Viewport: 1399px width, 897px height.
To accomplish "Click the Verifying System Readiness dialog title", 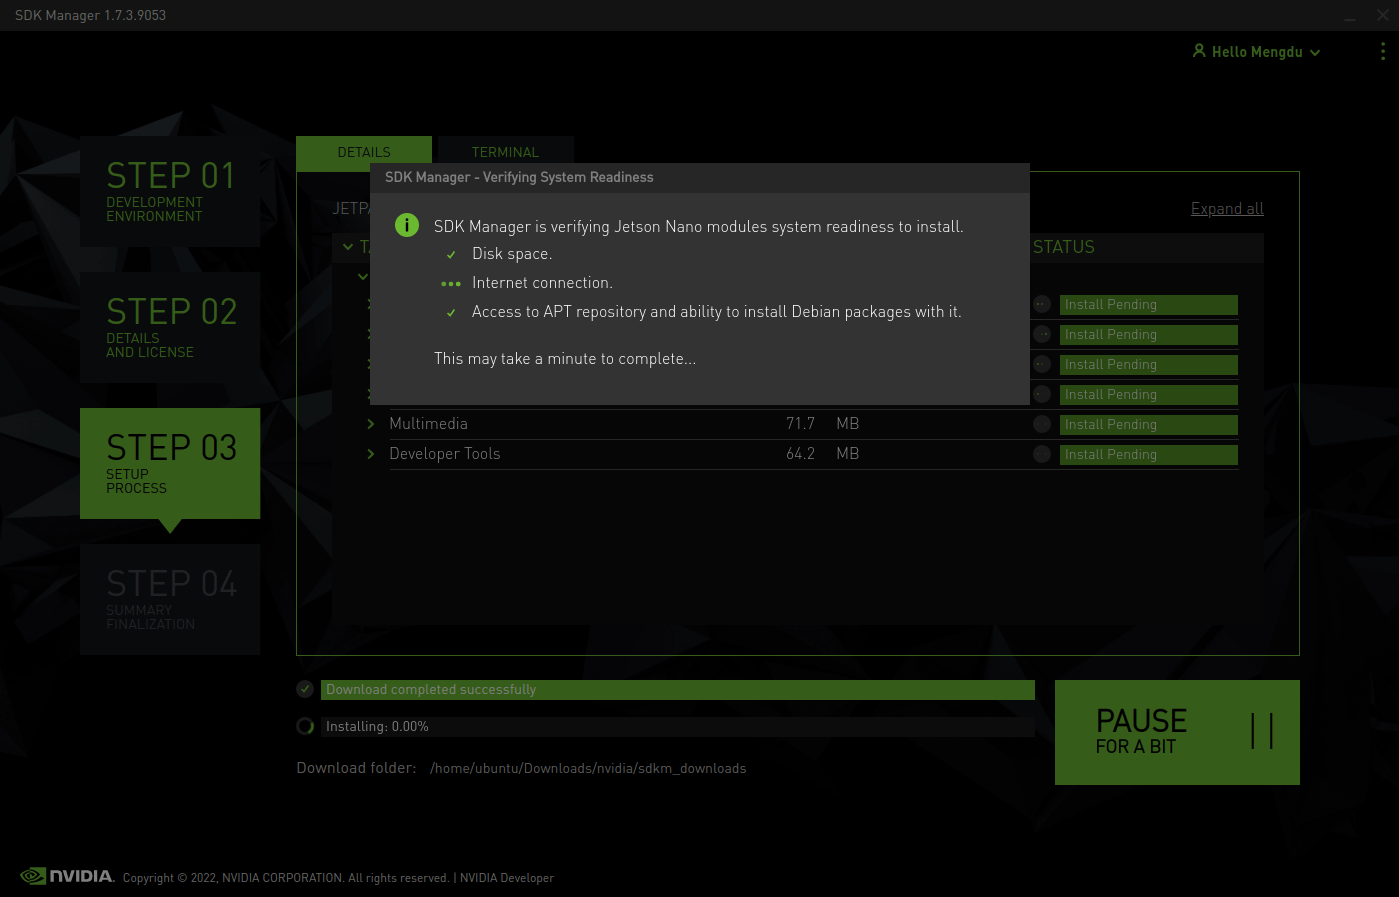I will (519, 177).
